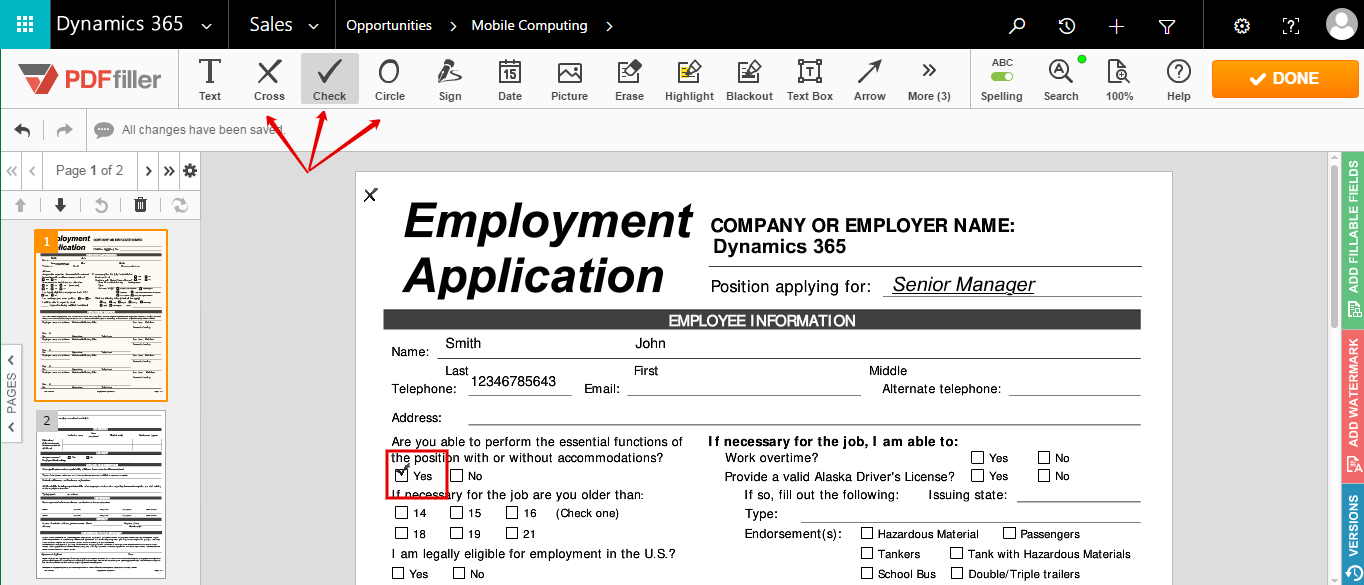This screenshot has width=1364, height=585.
Task: Jump to the last page double arrow
Action: click(x=169, y=171)
